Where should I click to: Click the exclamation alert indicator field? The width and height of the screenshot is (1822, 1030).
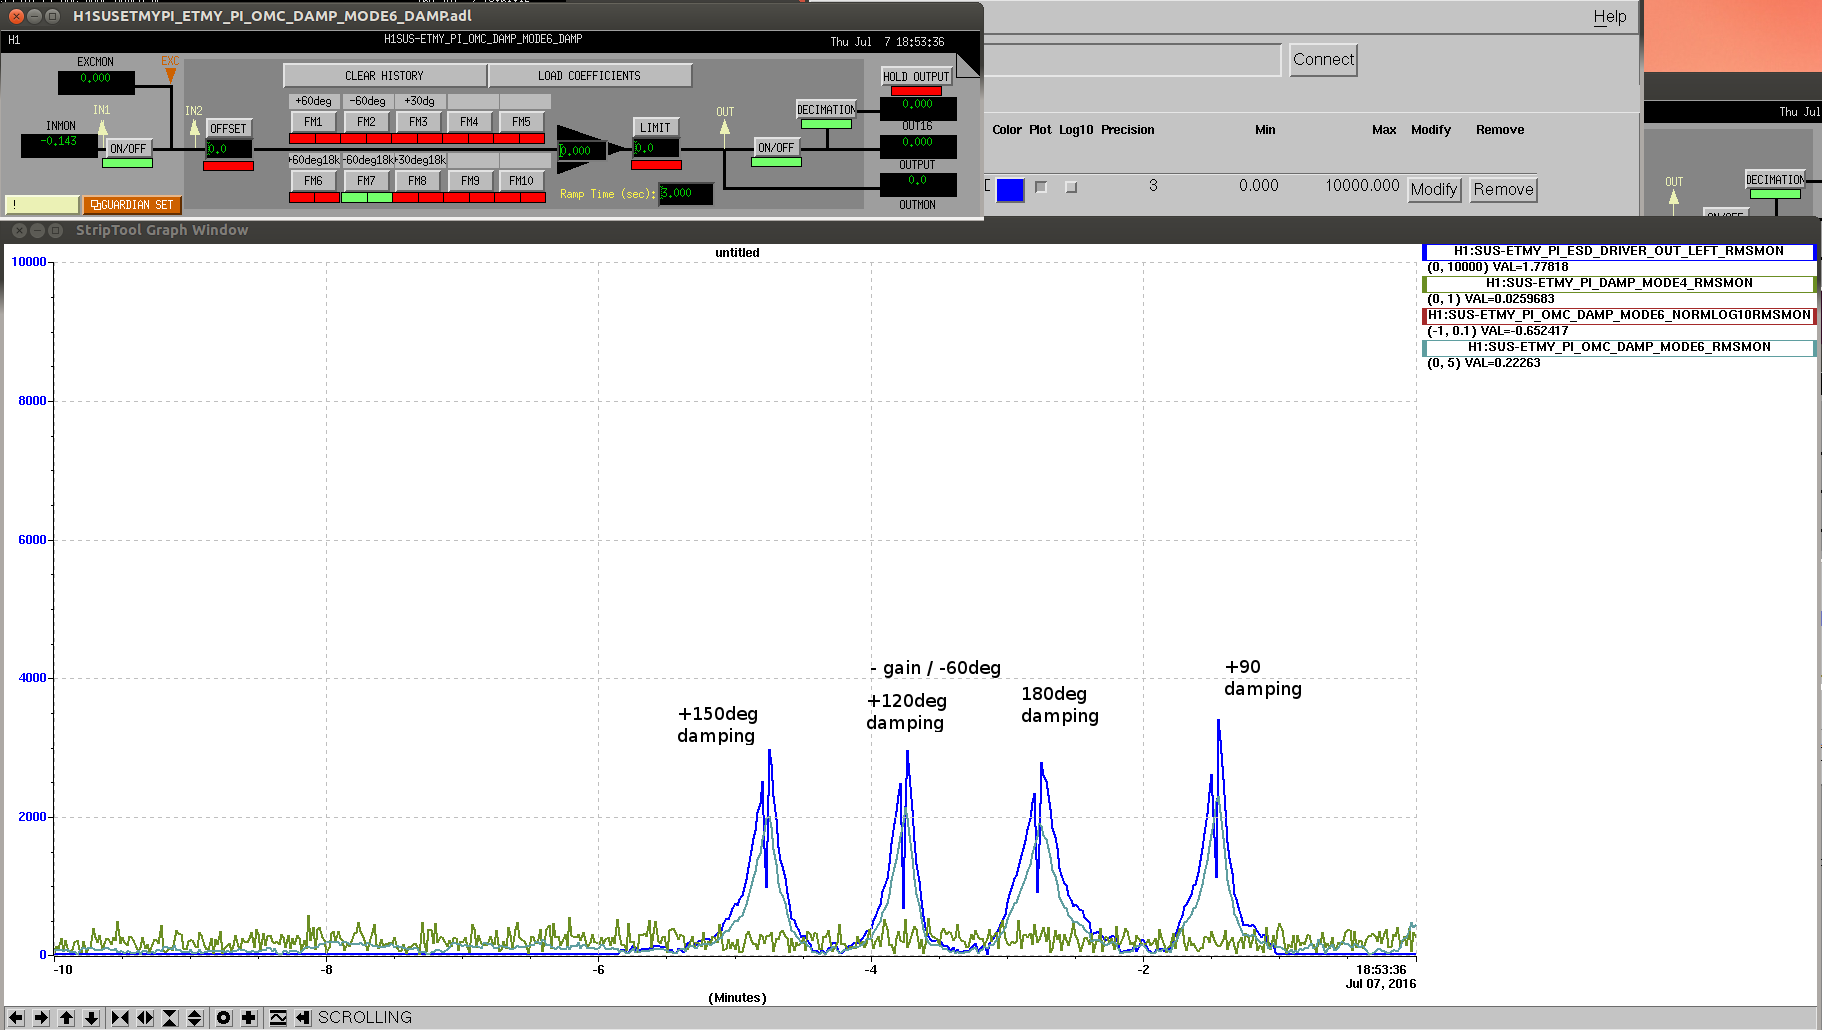pyautogui.click(x=42, y=205)
